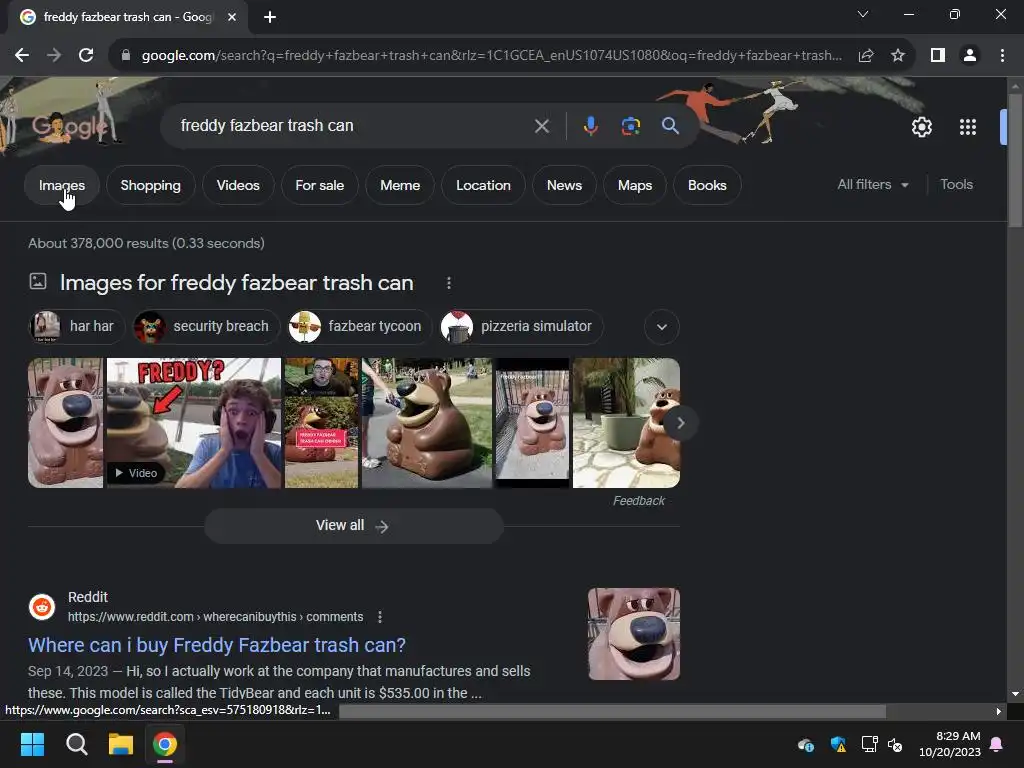Click the Google Doodle logo
Image resolution: width=1024 pixels, height=768 pixels.
point(69,126)
